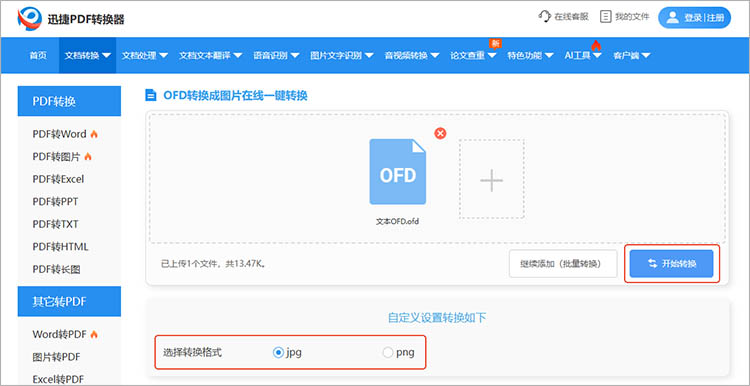Click the document icon beside the page title
The height and width of the screenshot is (386, 750).
click(x=151, y=95)
